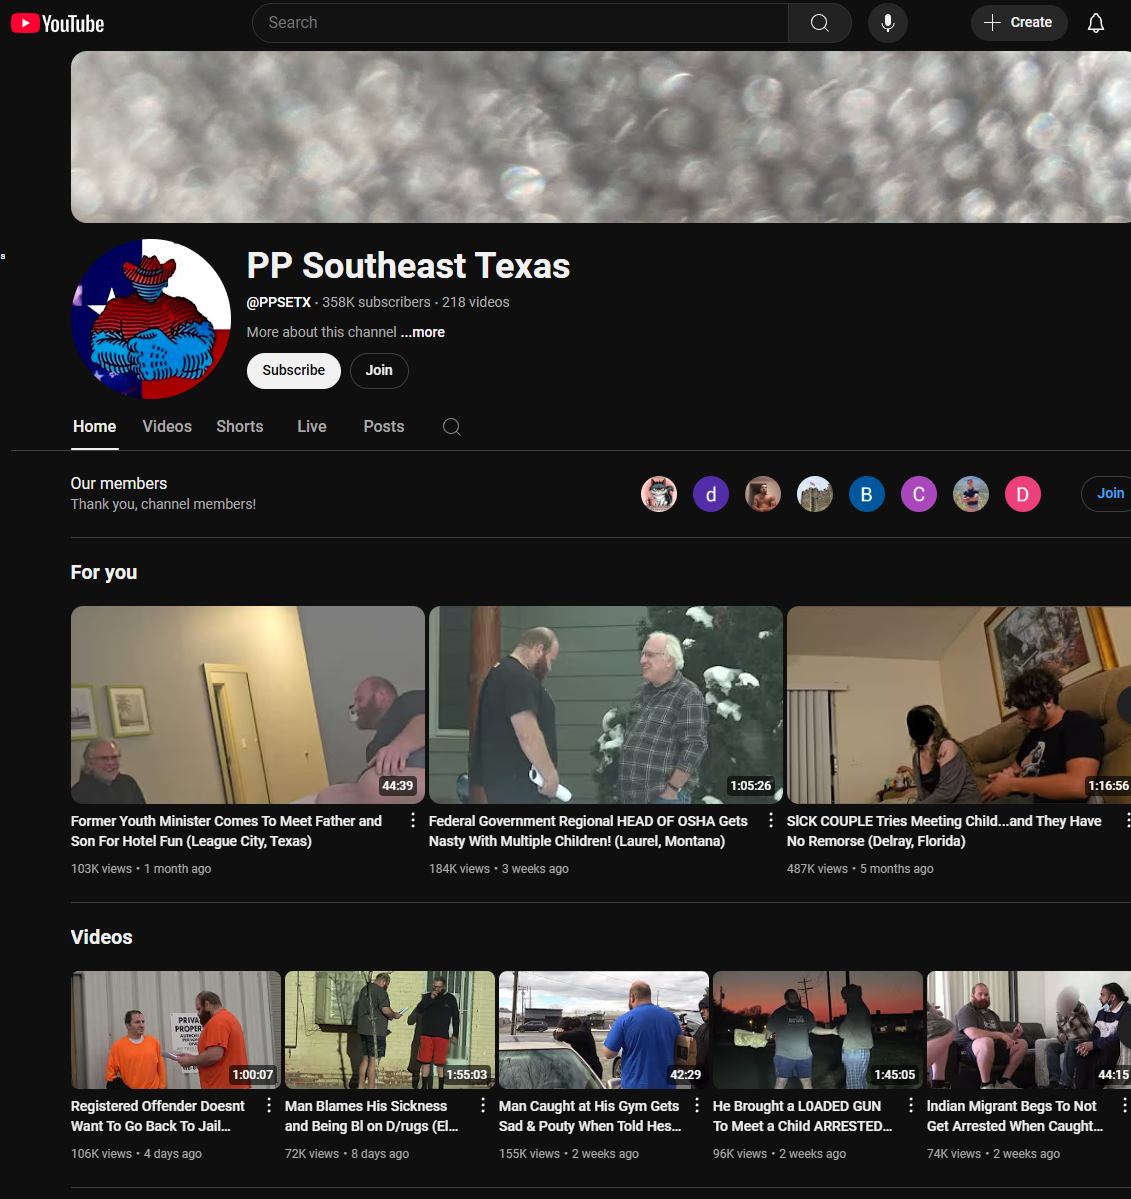Screen dimensions: 1131x1199
Task: Select the Posts tab
Action: [383, 426]
